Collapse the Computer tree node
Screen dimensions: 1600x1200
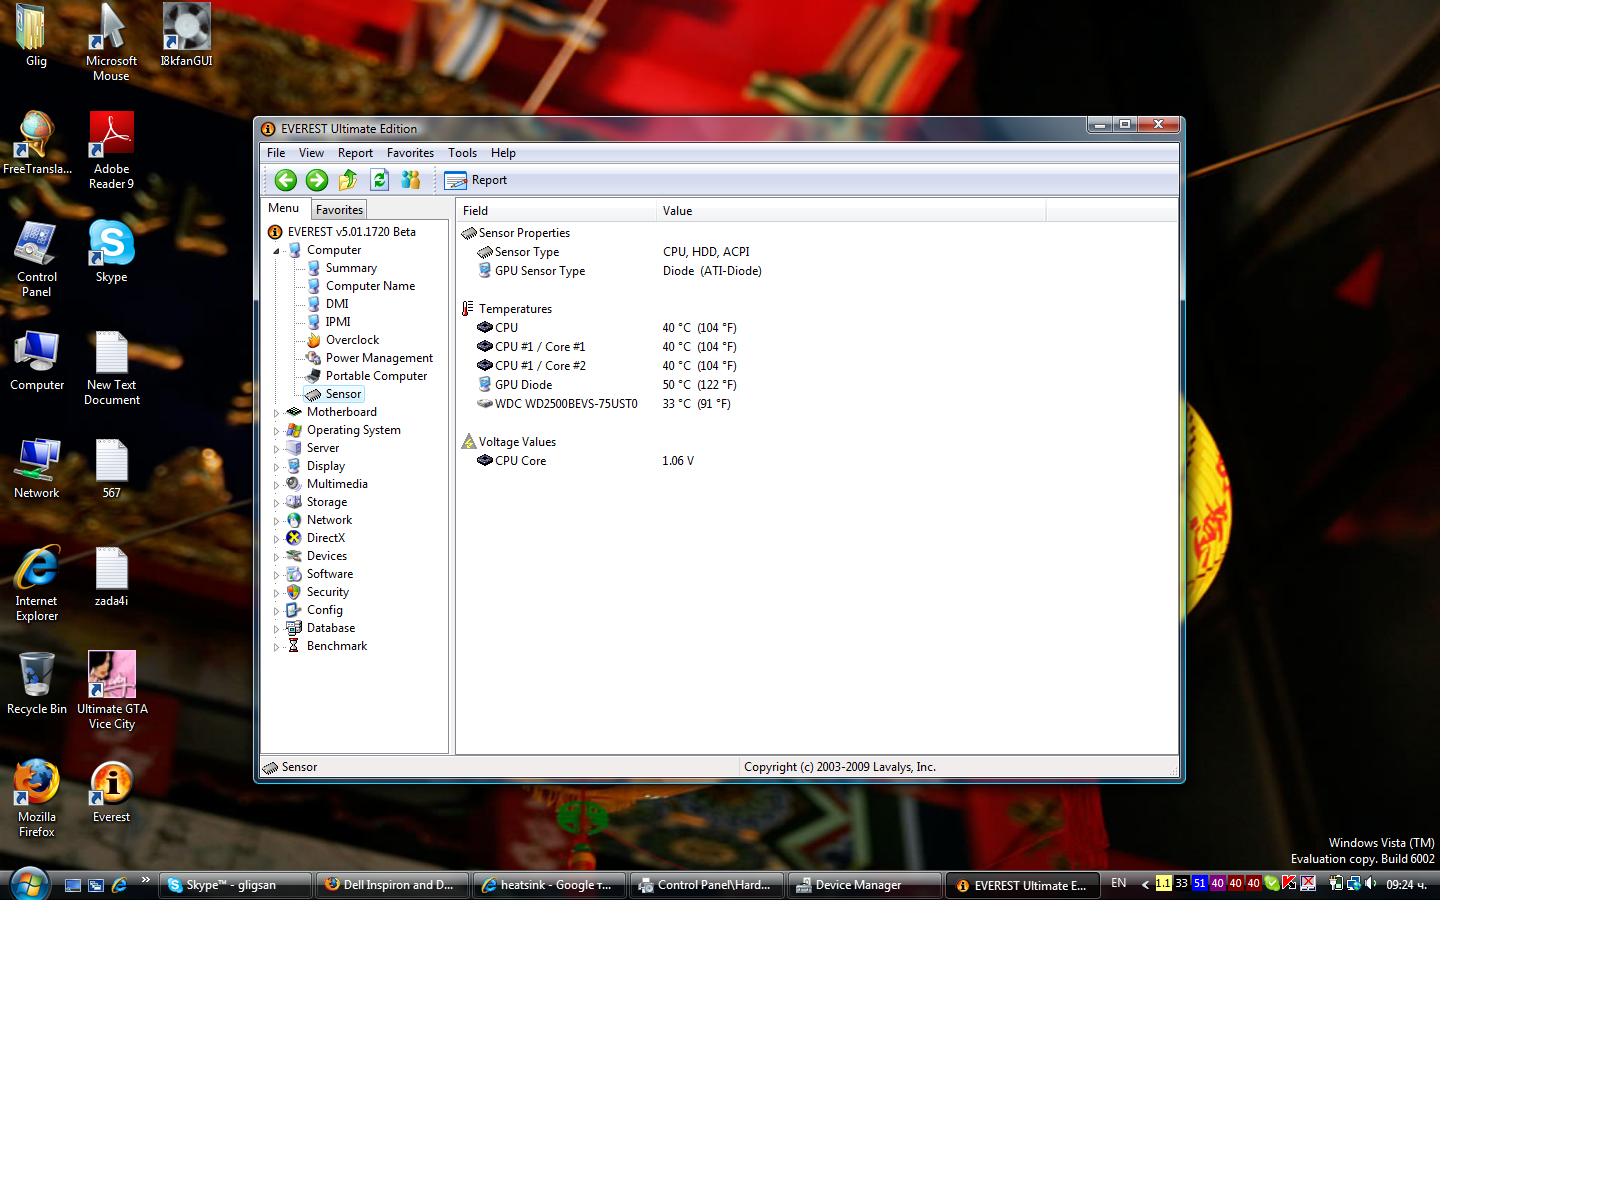point(277,251)
